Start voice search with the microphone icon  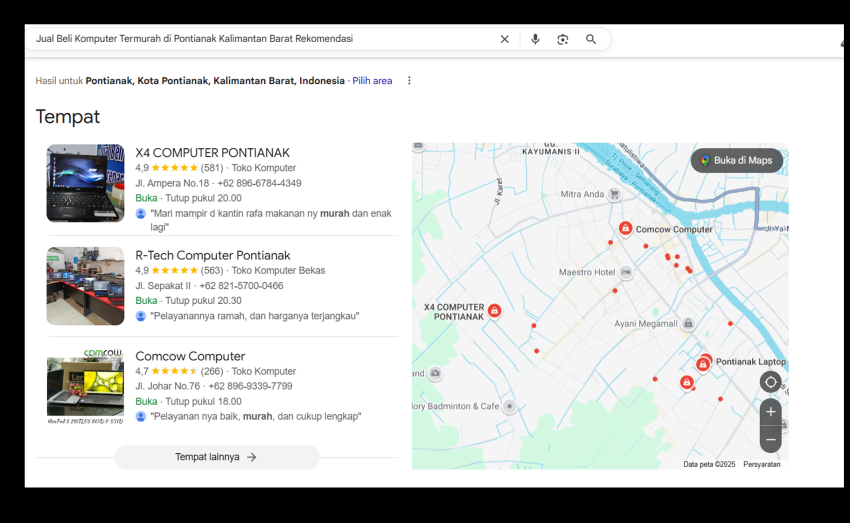click(x=535, y=39)
